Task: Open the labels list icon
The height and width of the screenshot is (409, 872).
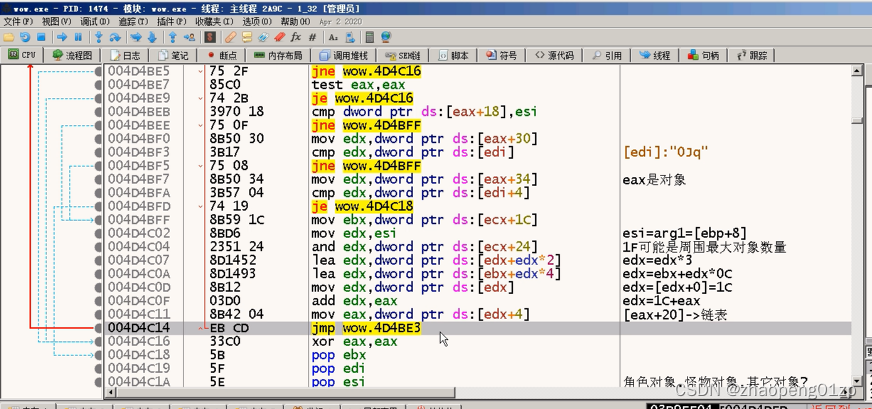Action: click(263, 37)
